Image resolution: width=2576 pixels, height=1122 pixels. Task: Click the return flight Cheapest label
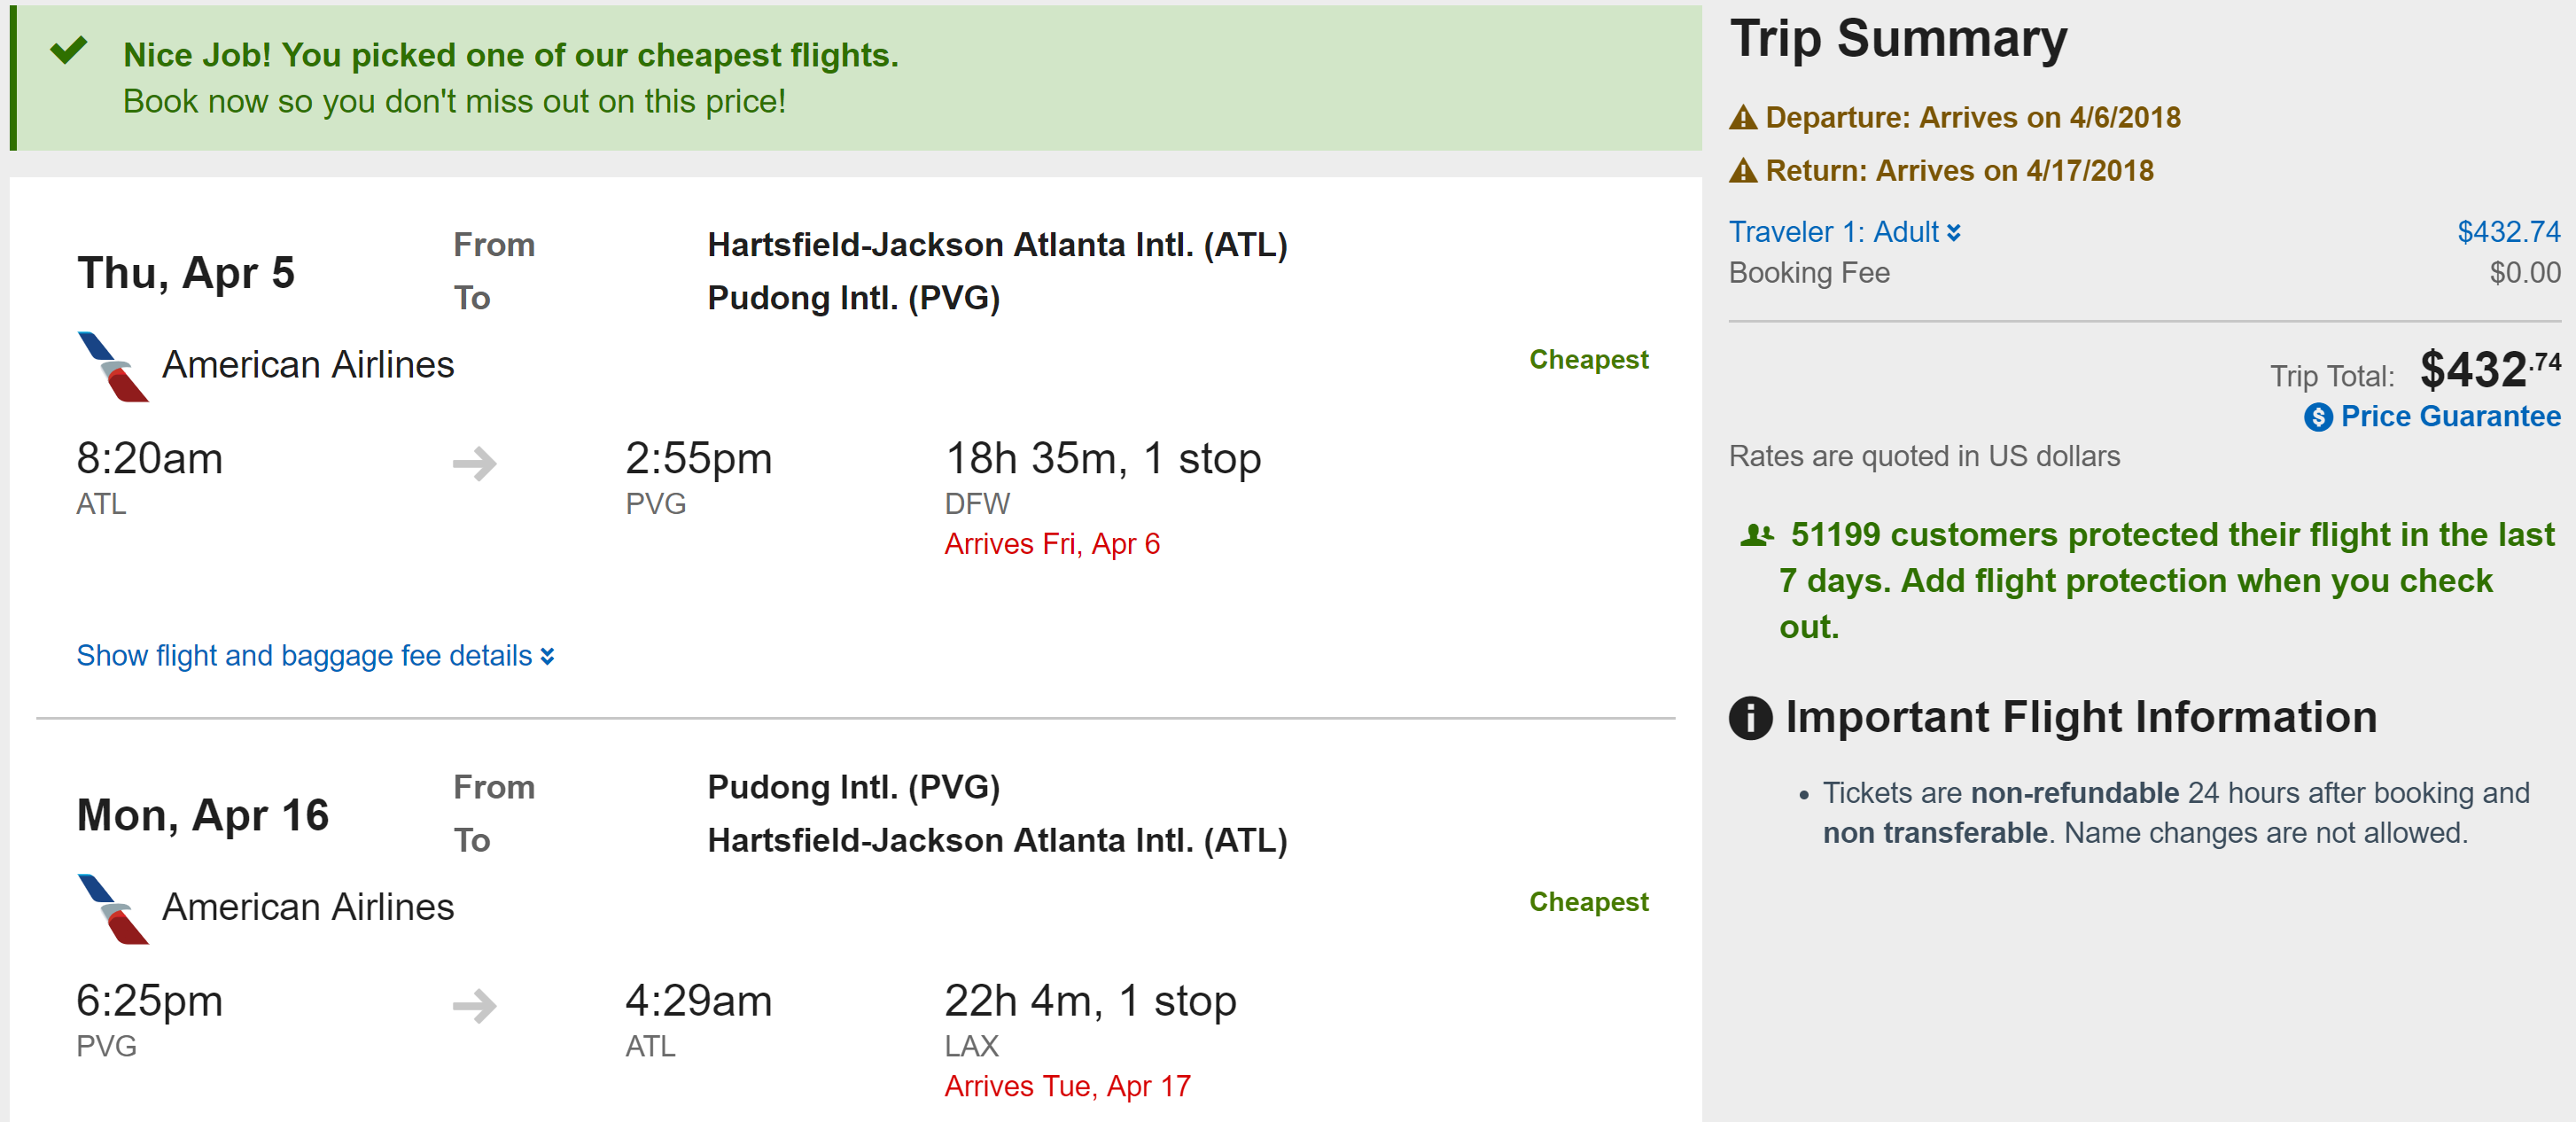click(1588, 902)
